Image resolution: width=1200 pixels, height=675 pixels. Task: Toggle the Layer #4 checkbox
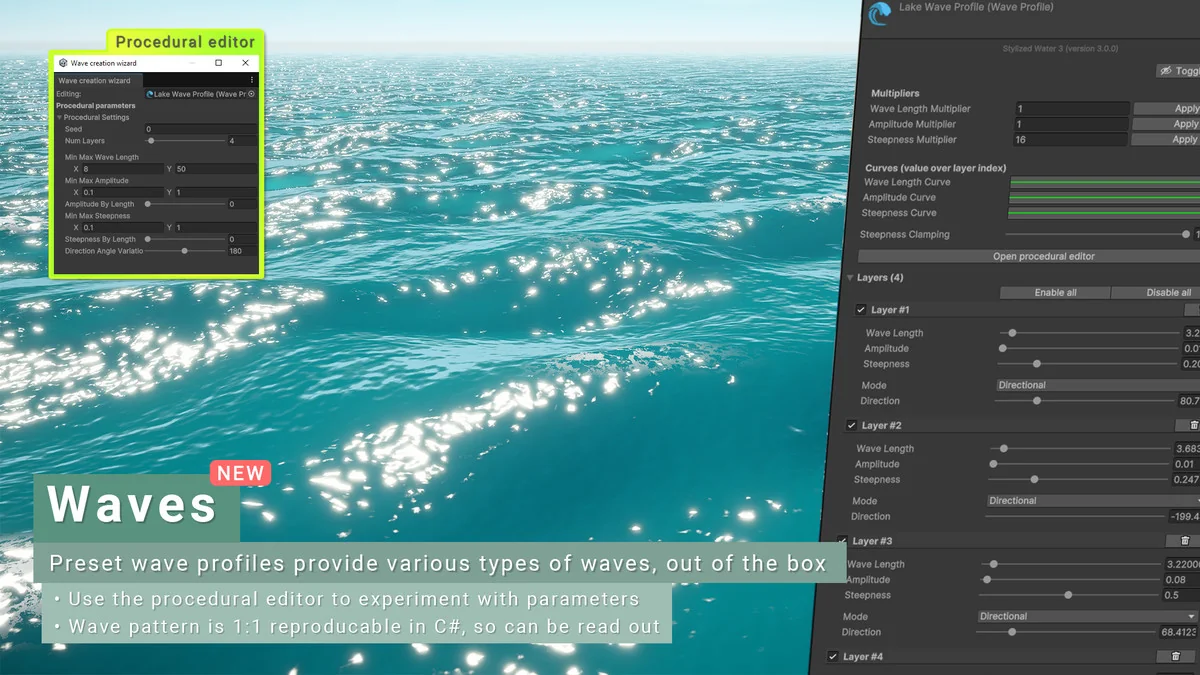click(x=833, y=657)
